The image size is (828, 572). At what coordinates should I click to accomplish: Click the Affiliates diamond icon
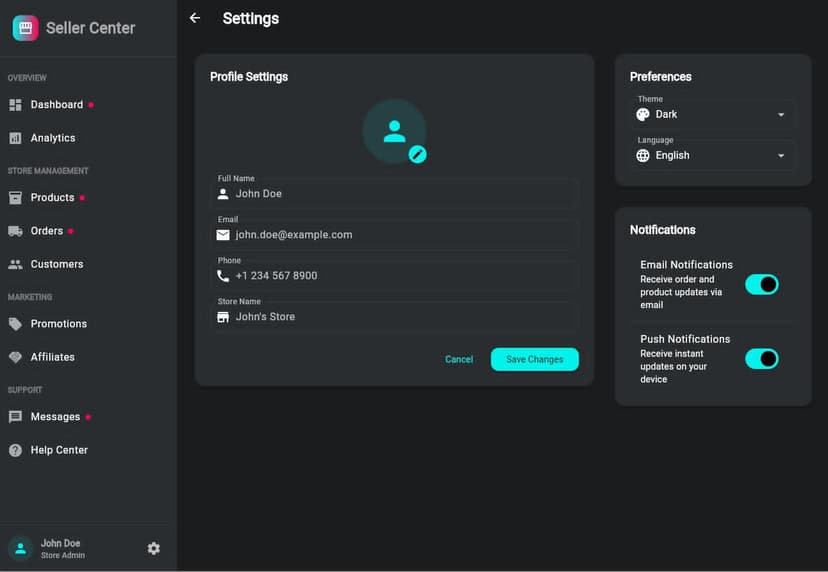tap(15, 357)
